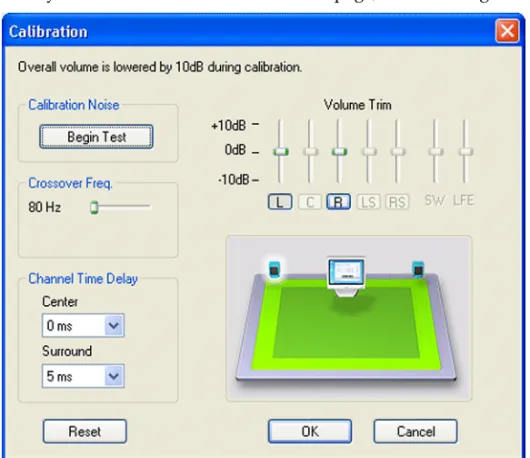Click the RS volume trim slider handle
Viewport: 530px width, 458px height.
[x=398, y=151]
